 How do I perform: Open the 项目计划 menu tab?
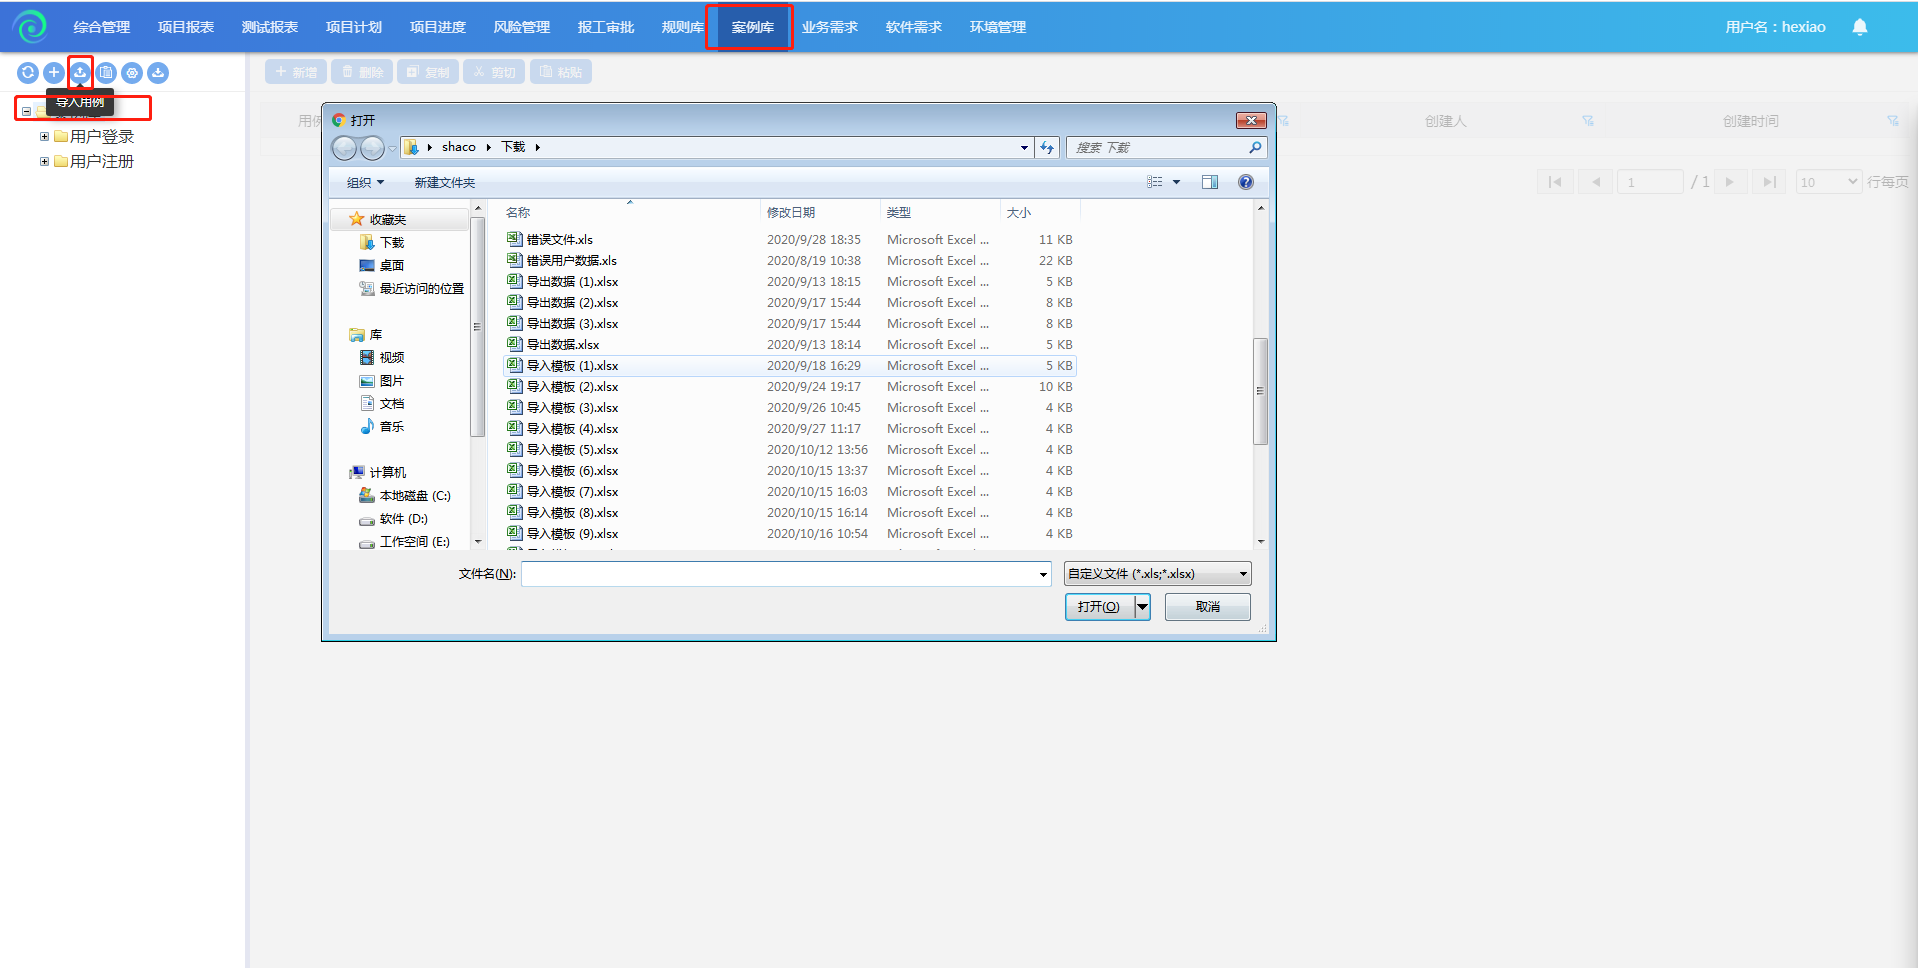354,27
